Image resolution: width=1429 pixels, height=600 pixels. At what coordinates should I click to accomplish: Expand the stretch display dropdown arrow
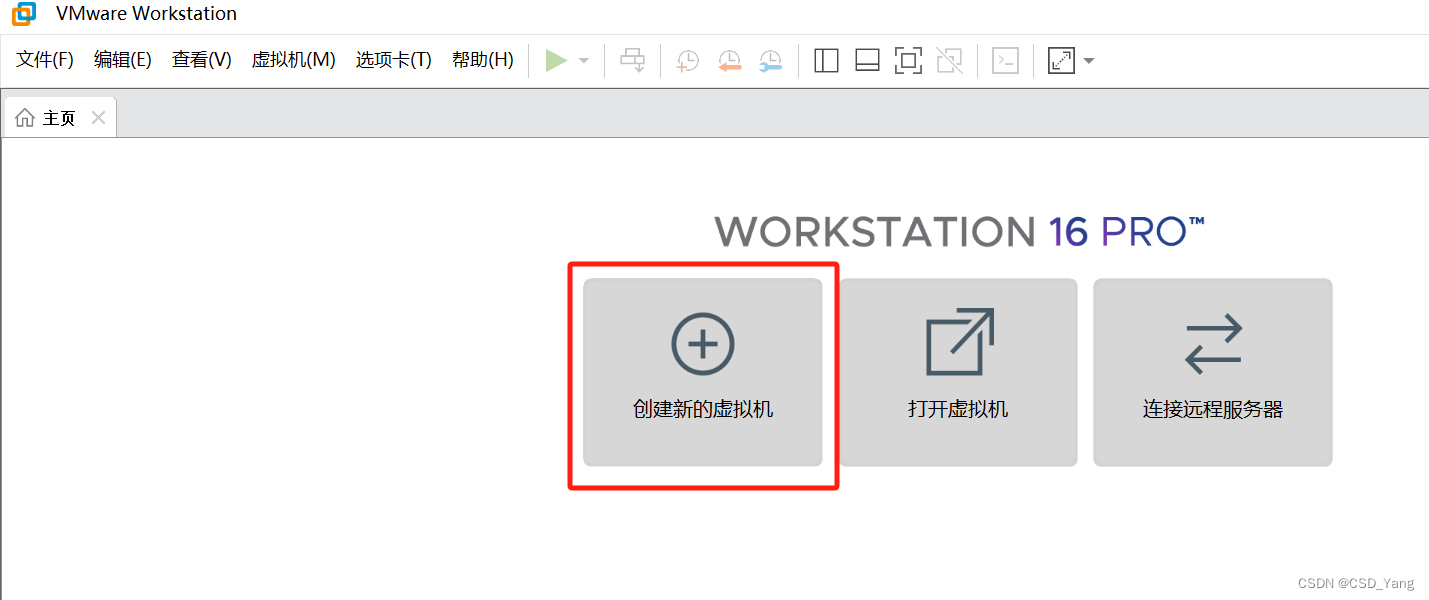pyautogui.click(x=1089, y=61)
